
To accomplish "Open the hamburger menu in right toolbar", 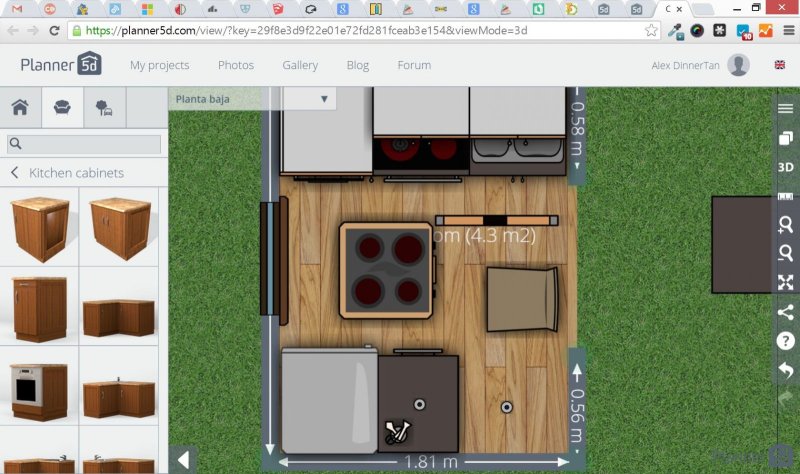I will [x=786, y=108].
